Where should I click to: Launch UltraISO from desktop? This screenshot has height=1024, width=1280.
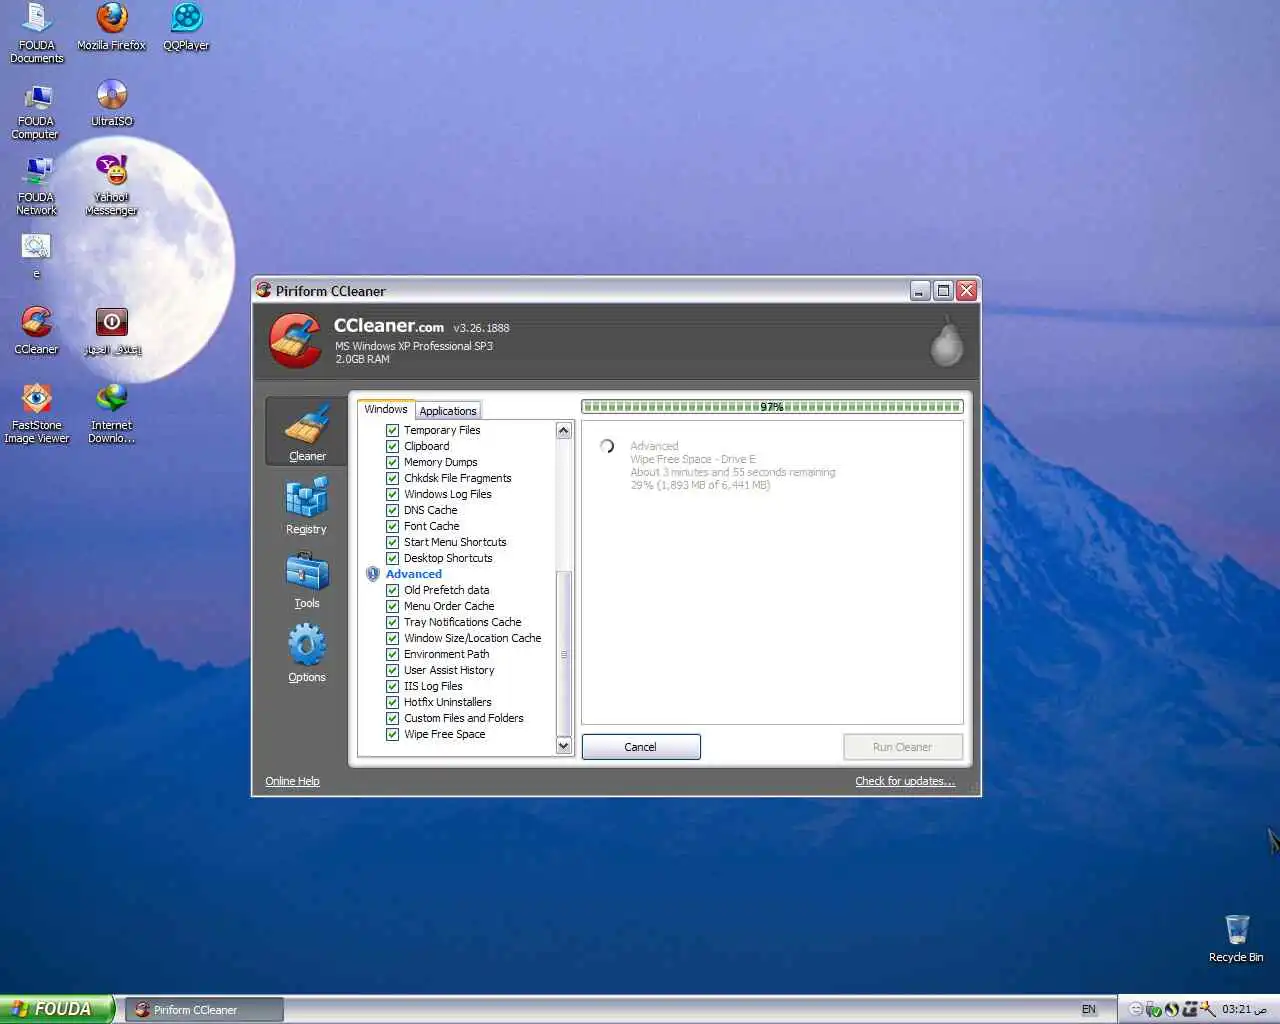click(111, 104)
